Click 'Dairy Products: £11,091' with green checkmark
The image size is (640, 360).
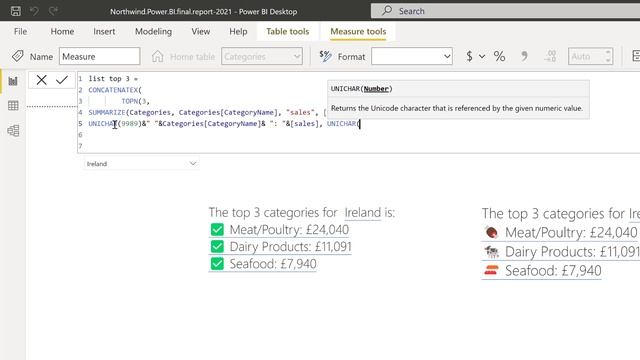[290, 247]
